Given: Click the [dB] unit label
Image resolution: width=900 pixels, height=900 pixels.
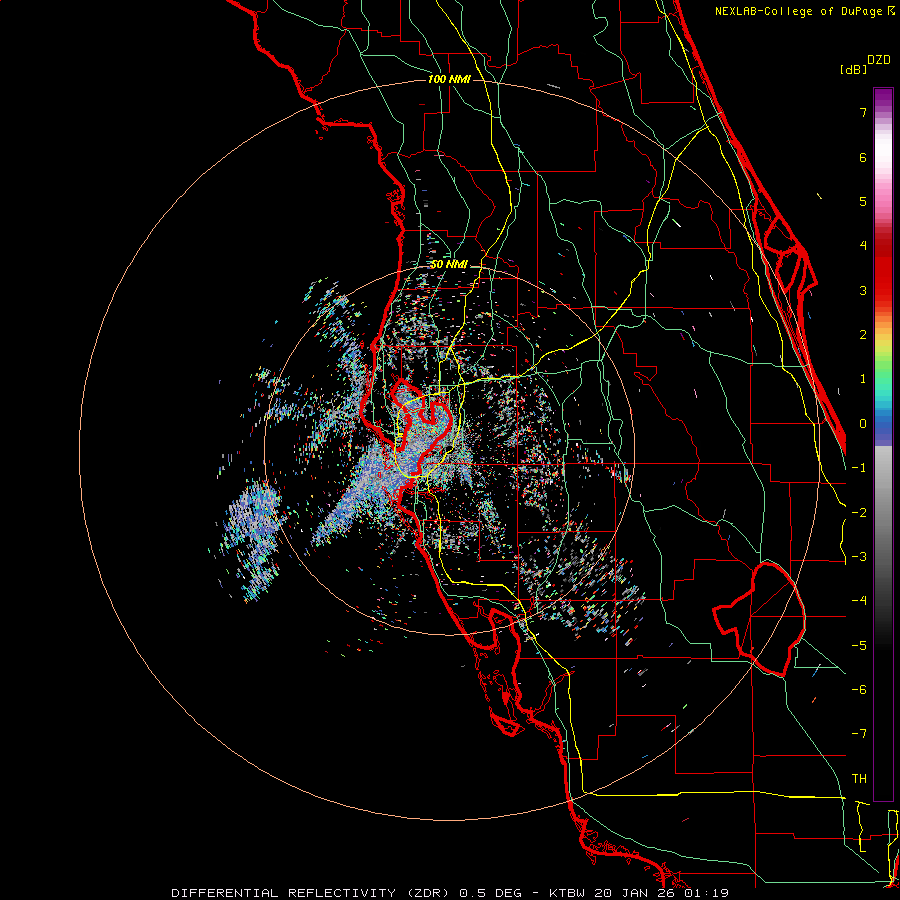Looking at the screenshot, I should [x=853, y=69].
